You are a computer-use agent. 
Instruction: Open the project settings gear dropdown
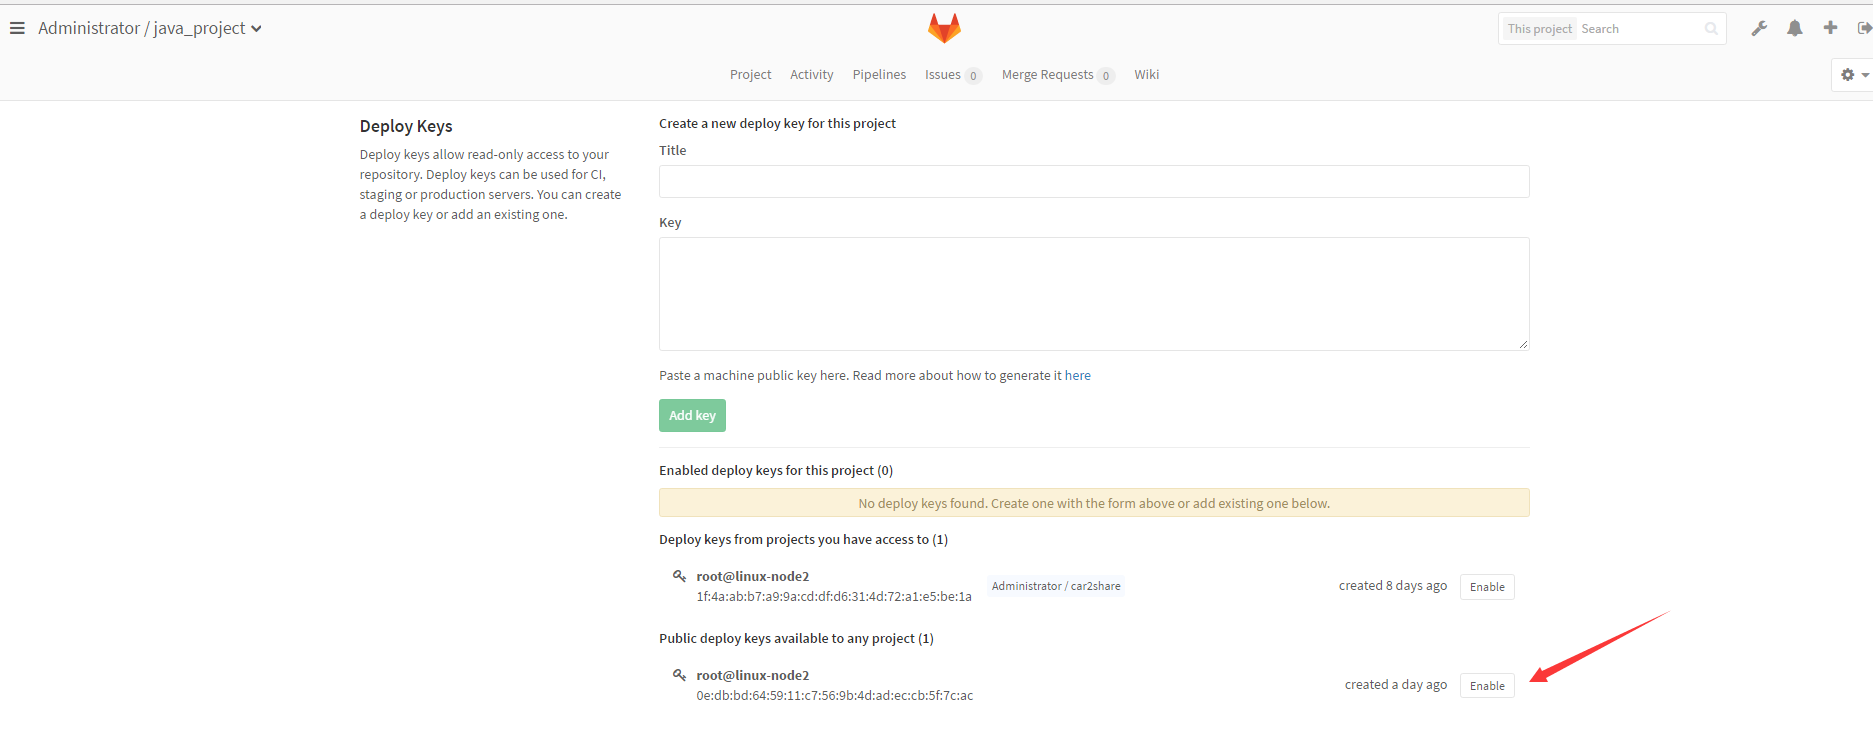[1853, 75]
